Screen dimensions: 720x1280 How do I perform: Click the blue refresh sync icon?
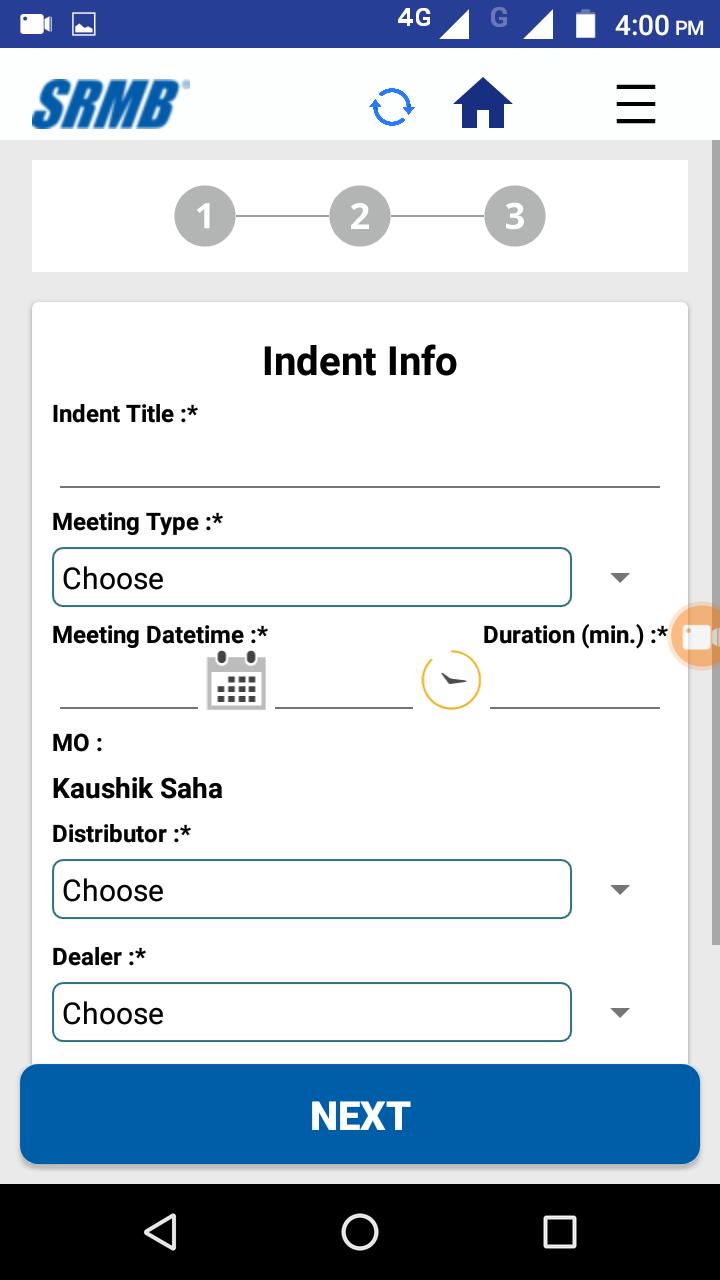[x=391, y=106]
